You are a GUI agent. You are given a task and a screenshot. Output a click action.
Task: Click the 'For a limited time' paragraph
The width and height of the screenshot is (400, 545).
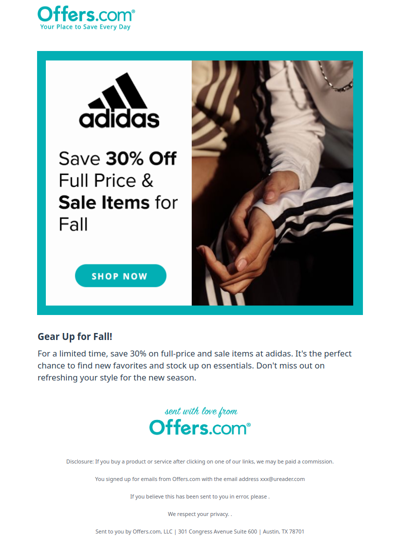click(x=194, y=366)
